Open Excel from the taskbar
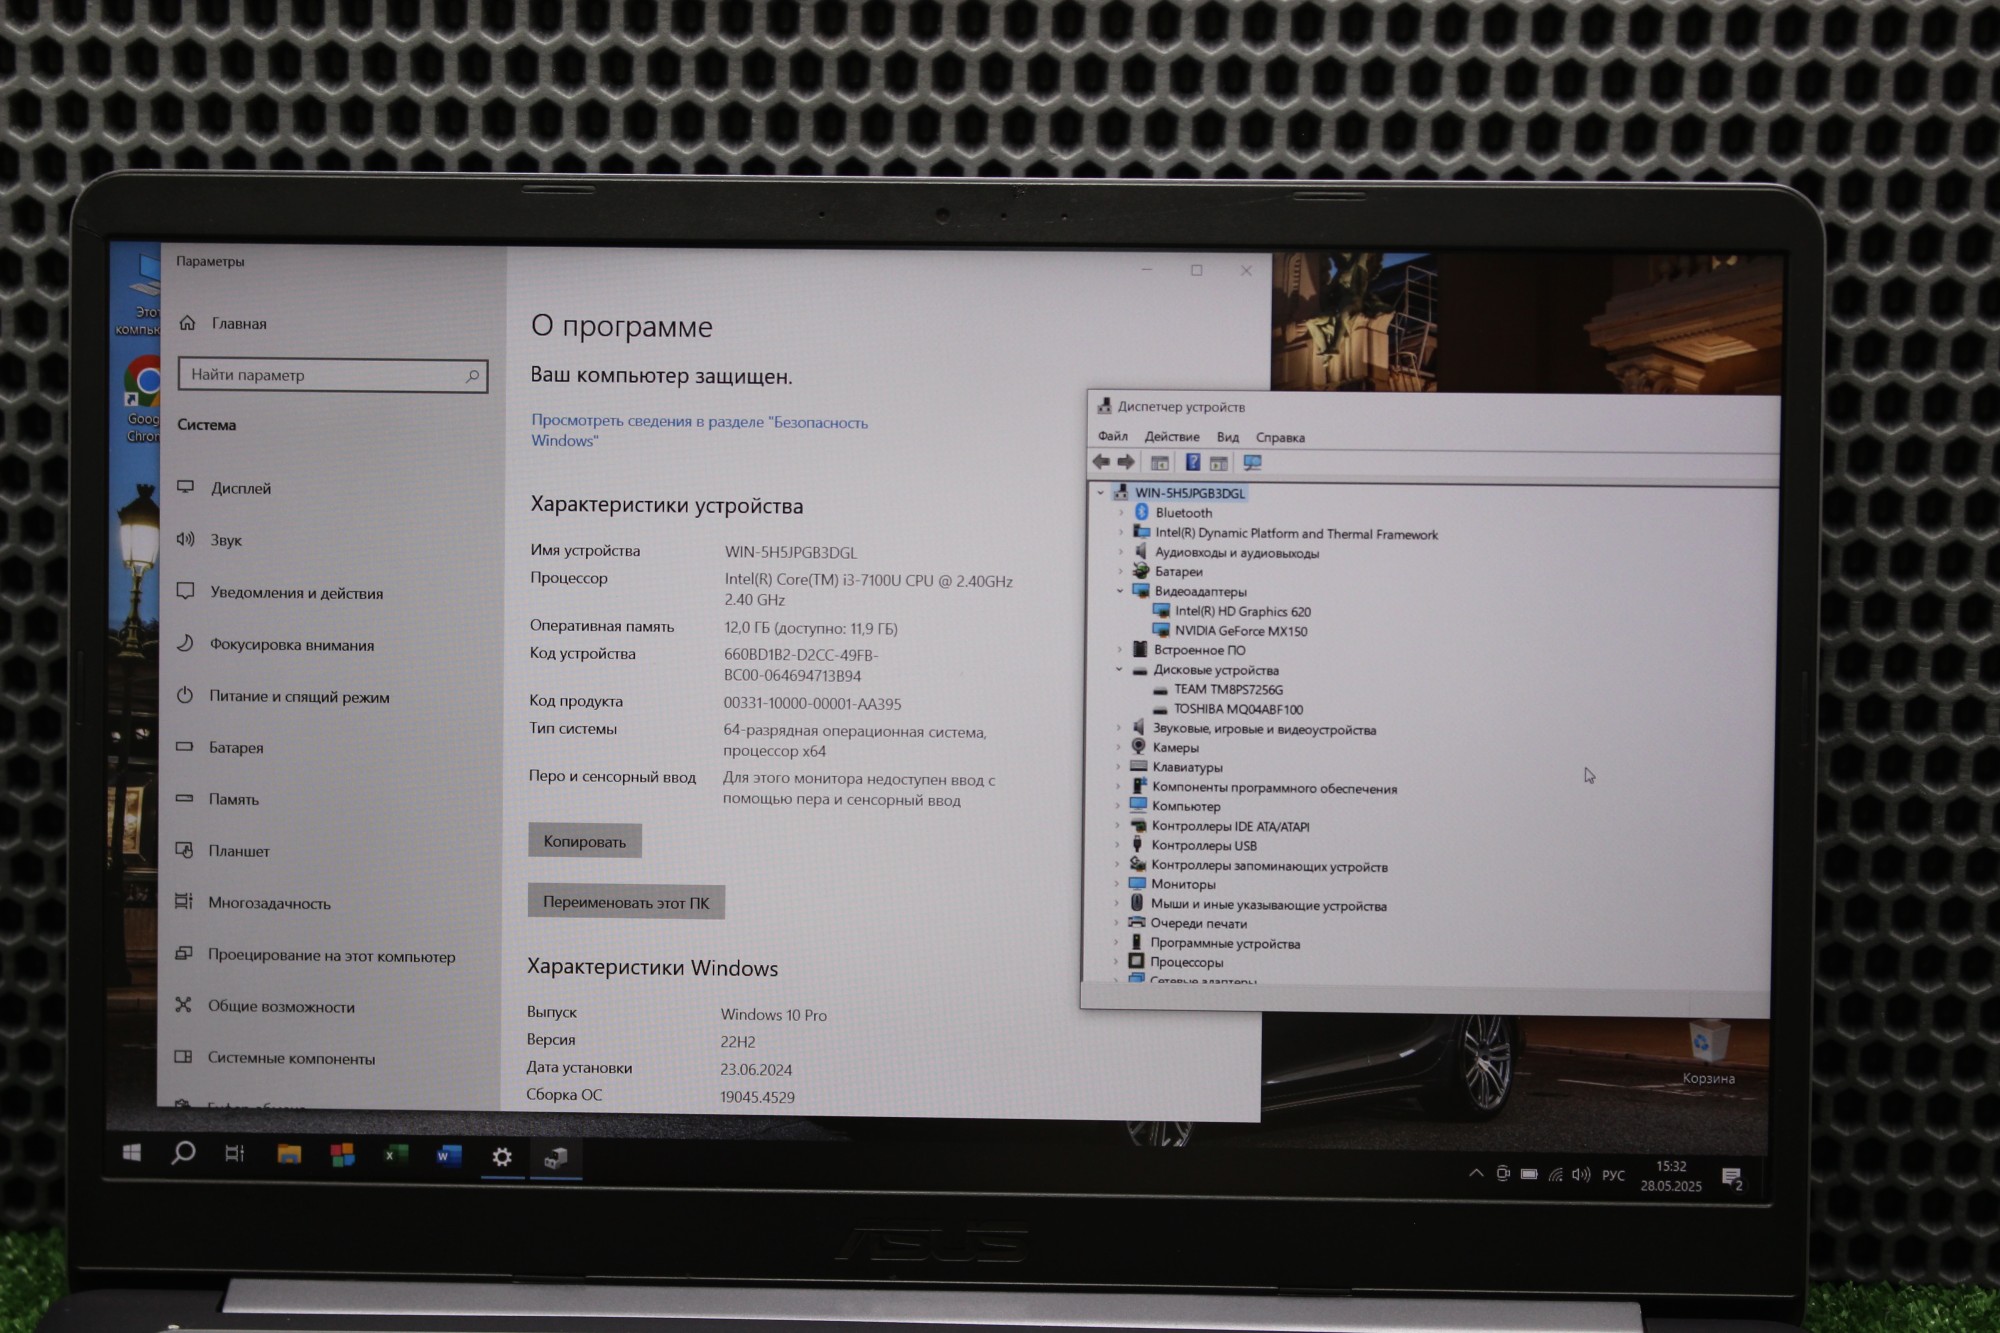 (395, 1155)
